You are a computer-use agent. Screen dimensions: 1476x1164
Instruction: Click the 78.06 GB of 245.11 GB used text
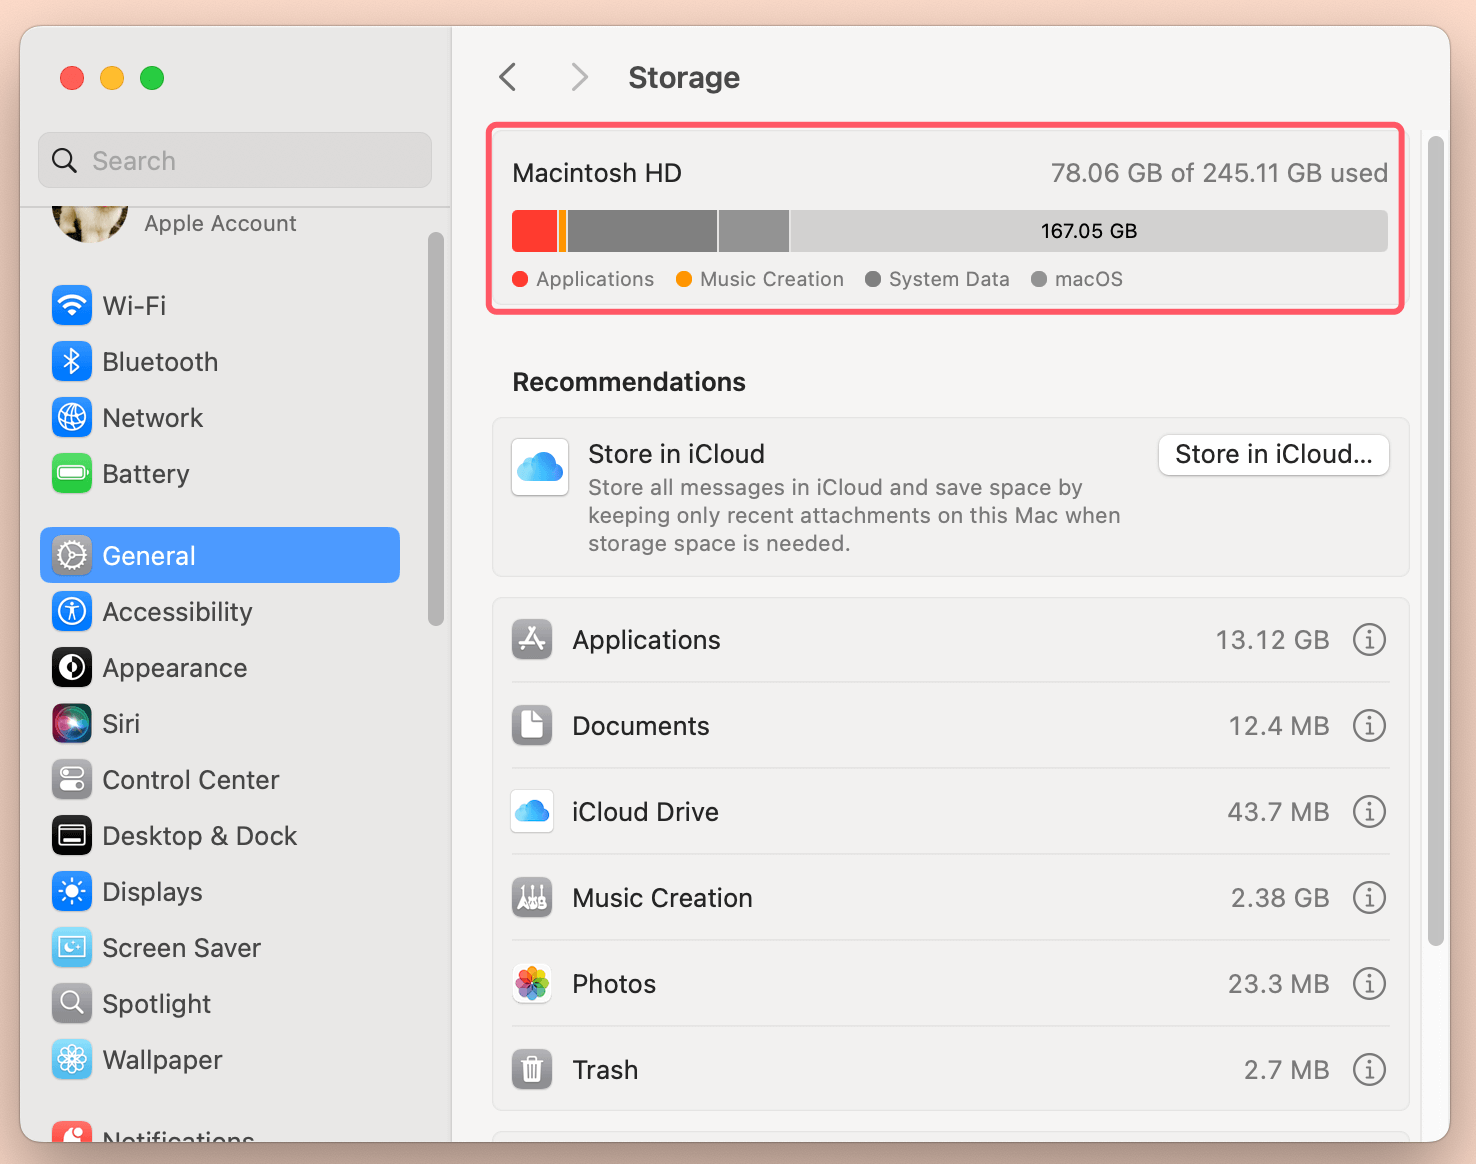pyautogui.click(x=1219, y=173)
